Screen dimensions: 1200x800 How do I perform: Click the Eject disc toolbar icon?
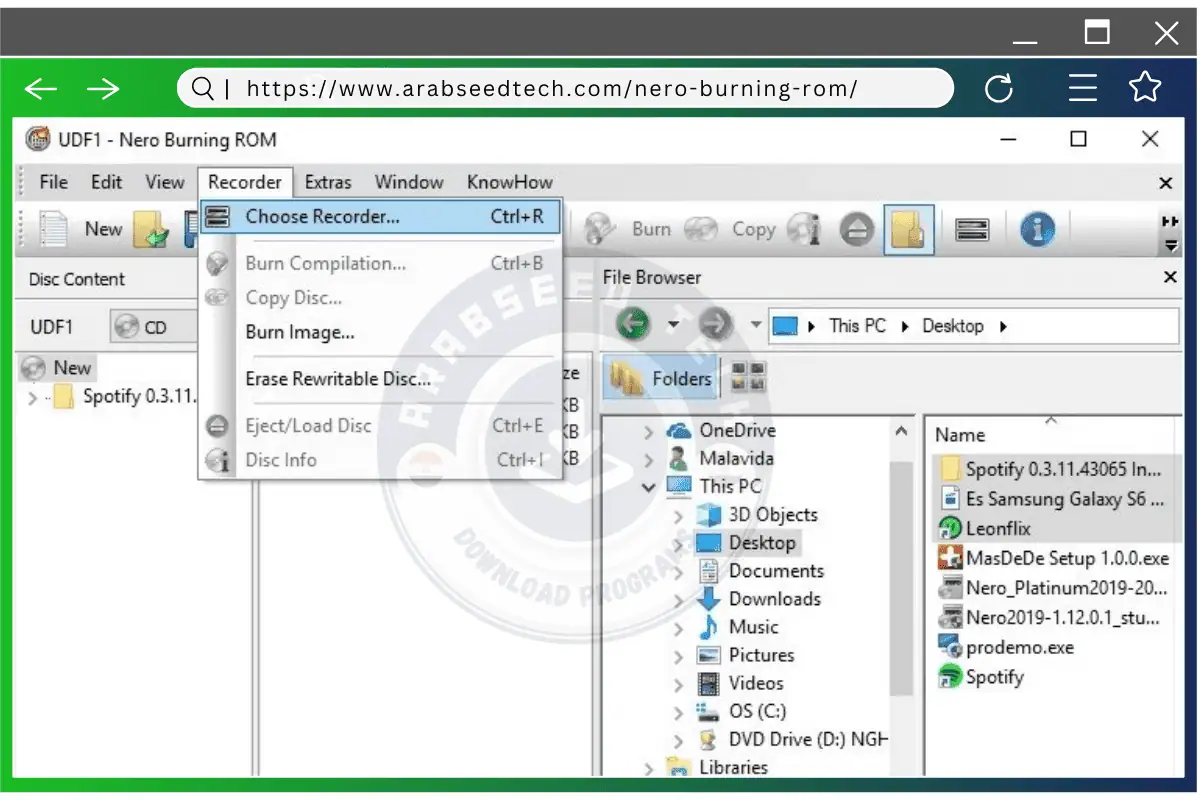click(855, 228)
